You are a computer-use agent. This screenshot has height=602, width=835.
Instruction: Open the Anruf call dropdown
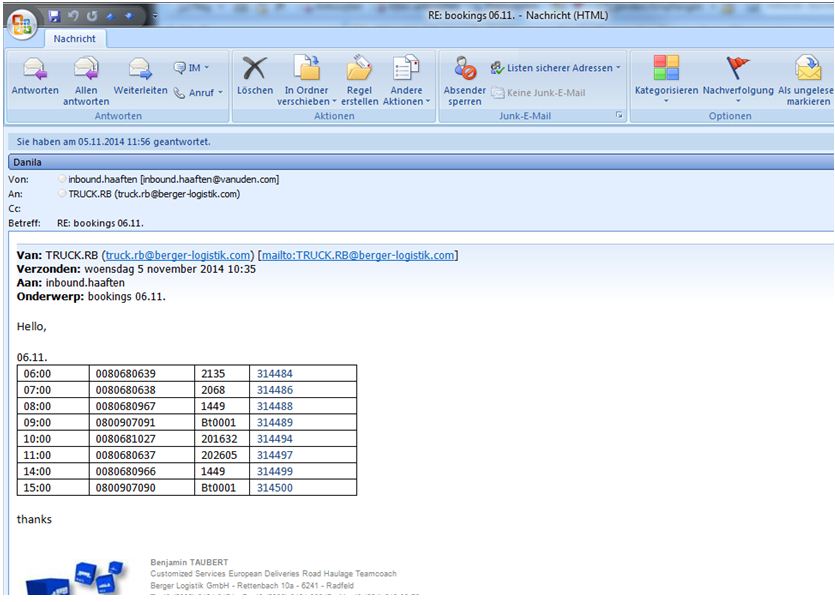[198, 93]
